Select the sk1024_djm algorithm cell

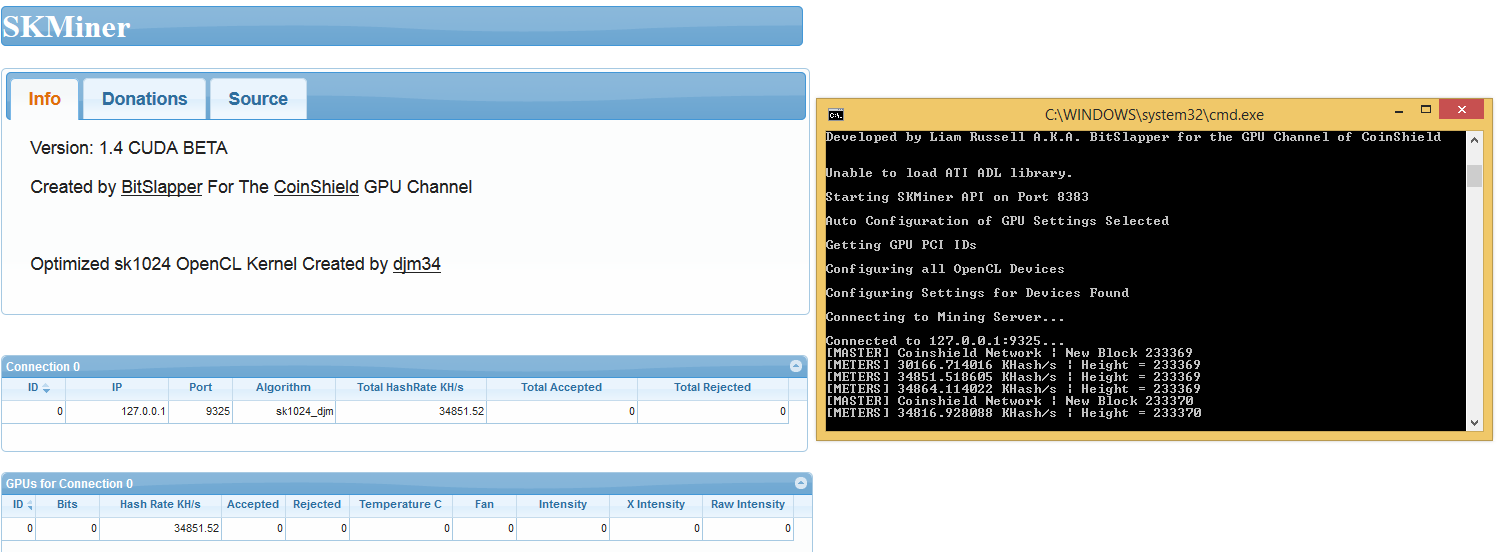[x=284, y=411]
